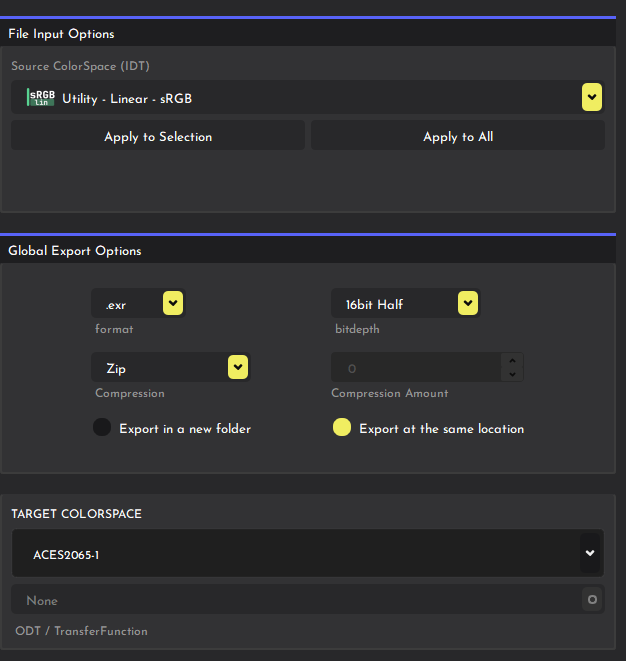Click the icon at ODT field's right edge
Image resolution: width=626 pixels, height=661 pixels.
click(x=592, y=601)
